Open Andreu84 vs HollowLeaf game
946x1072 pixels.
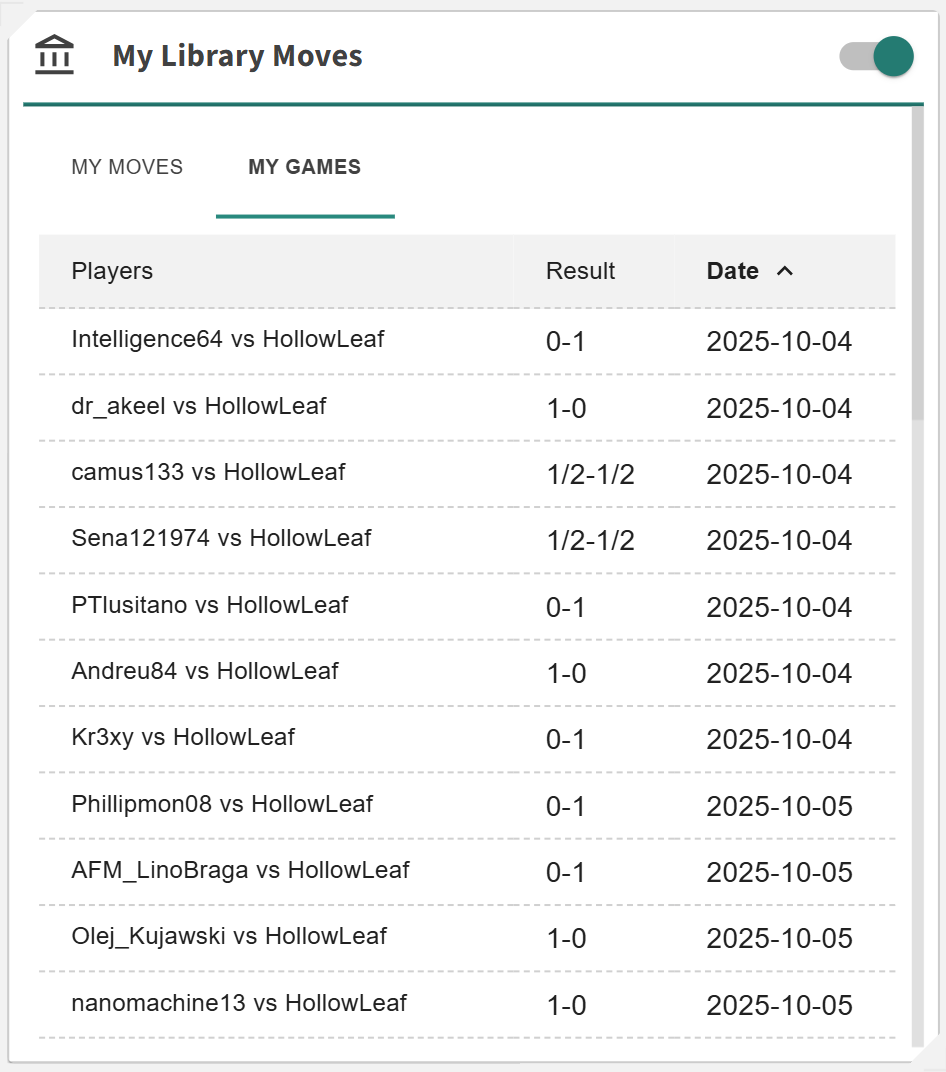(205, 671)
